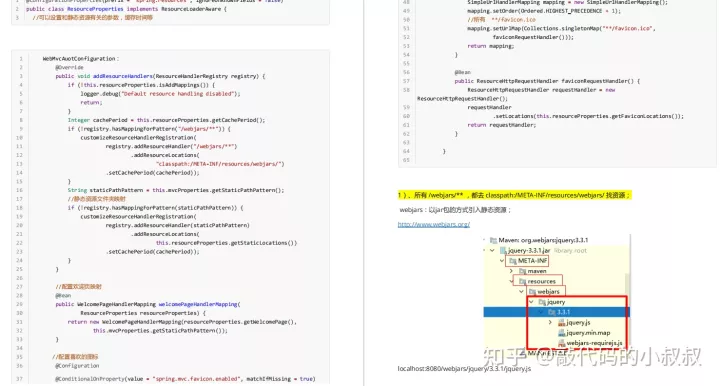Click the Maven org.webjars:jquery library icon
The height and width of the screenshot is (386, 720).
pyautogui.click(x=493, y=240)
